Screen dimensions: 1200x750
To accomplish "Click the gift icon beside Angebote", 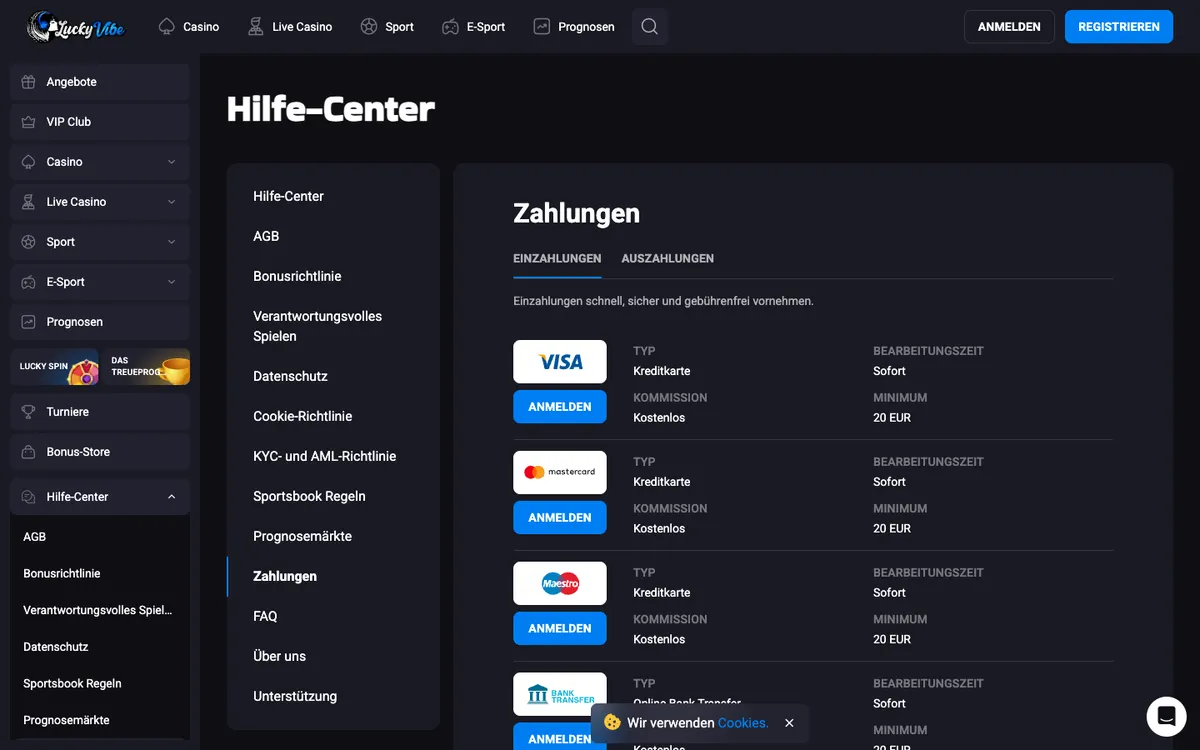I will click(28, 82).
